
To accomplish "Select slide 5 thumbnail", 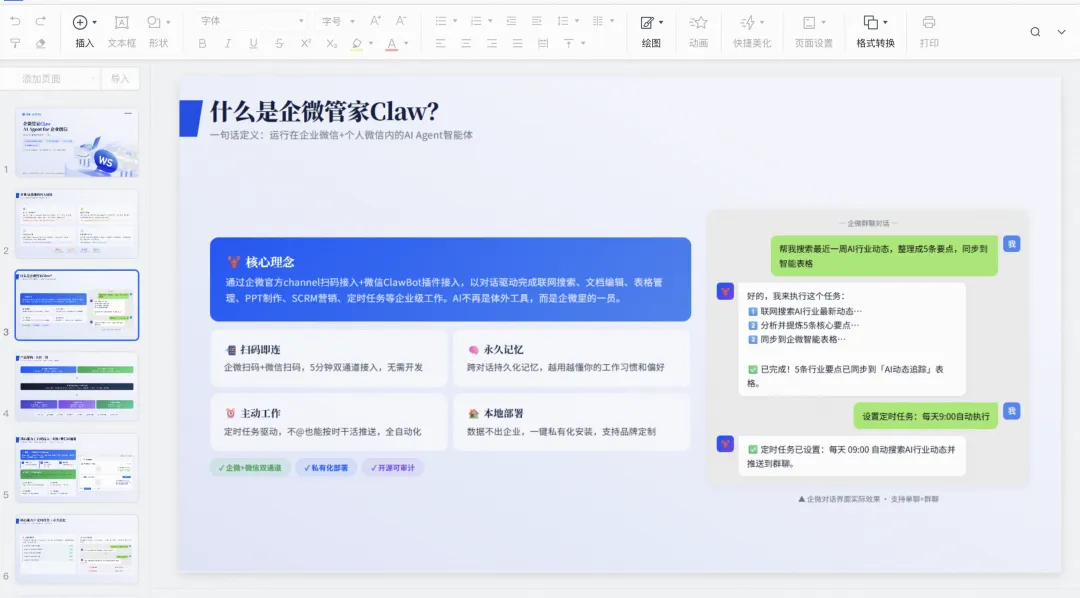I will coord(76,468).
